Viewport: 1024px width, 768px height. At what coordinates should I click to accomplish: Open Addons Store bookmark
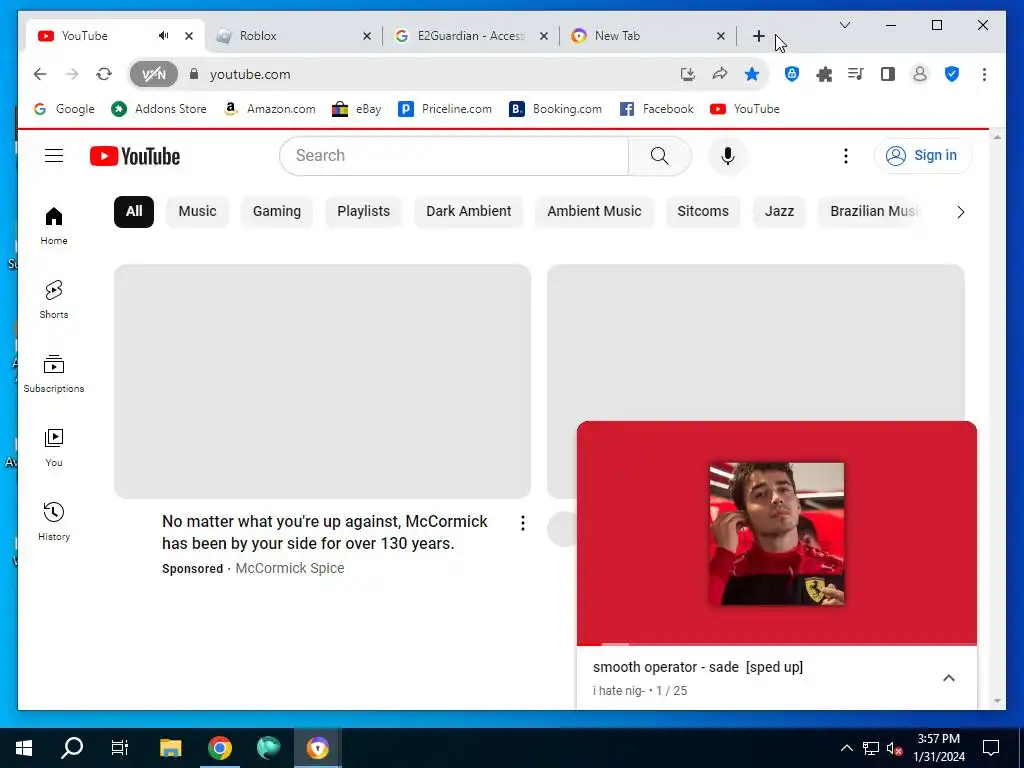159,109
